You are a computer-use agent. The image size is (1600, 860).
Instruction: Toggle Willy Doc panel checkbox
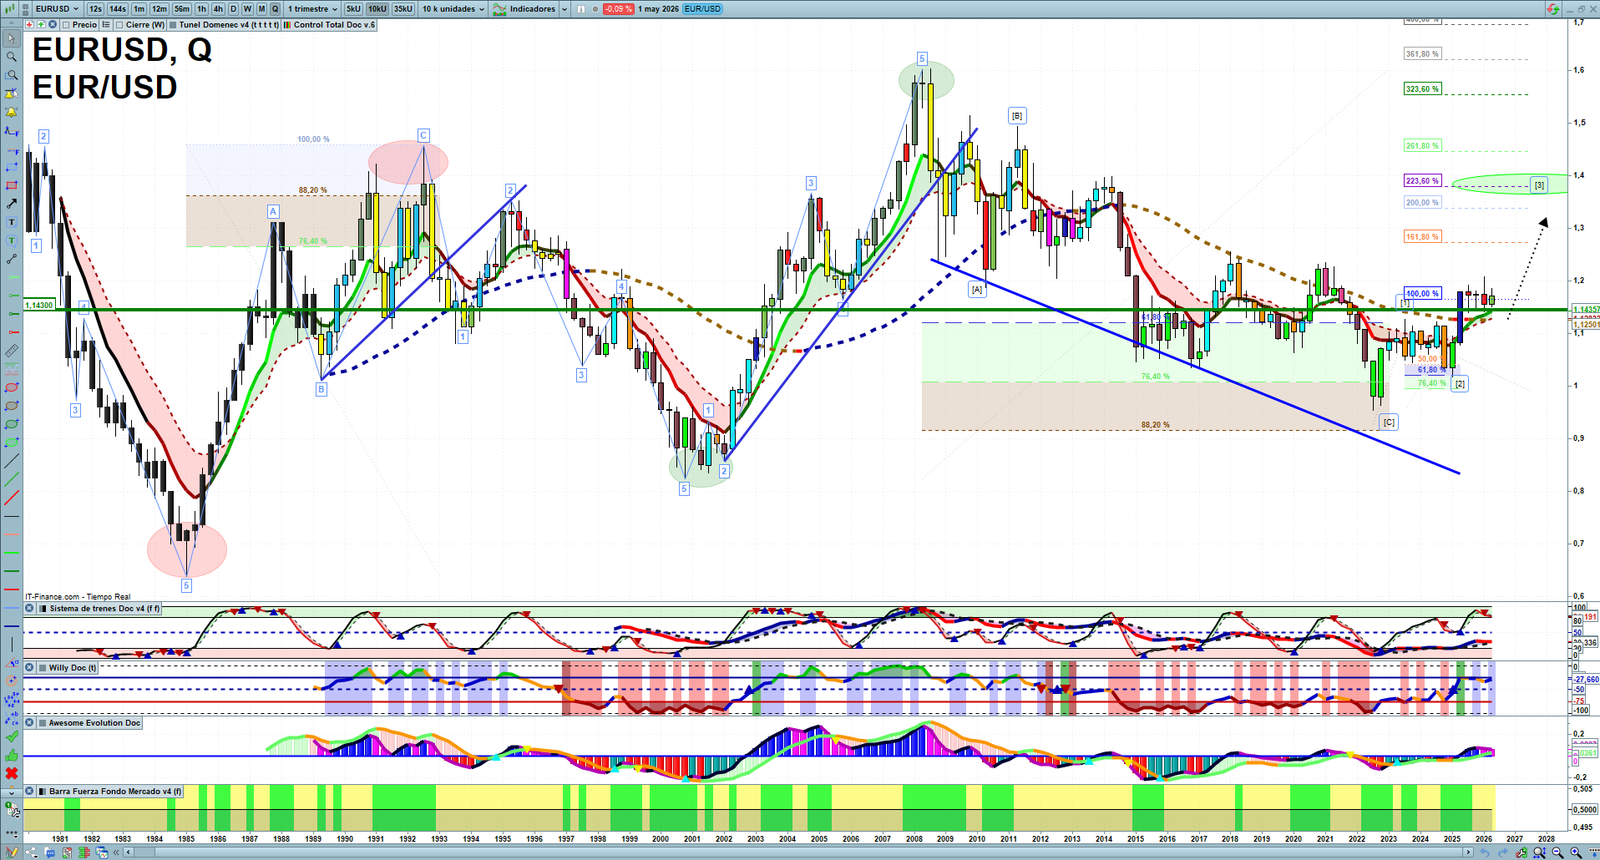click(x=43, y=667)
